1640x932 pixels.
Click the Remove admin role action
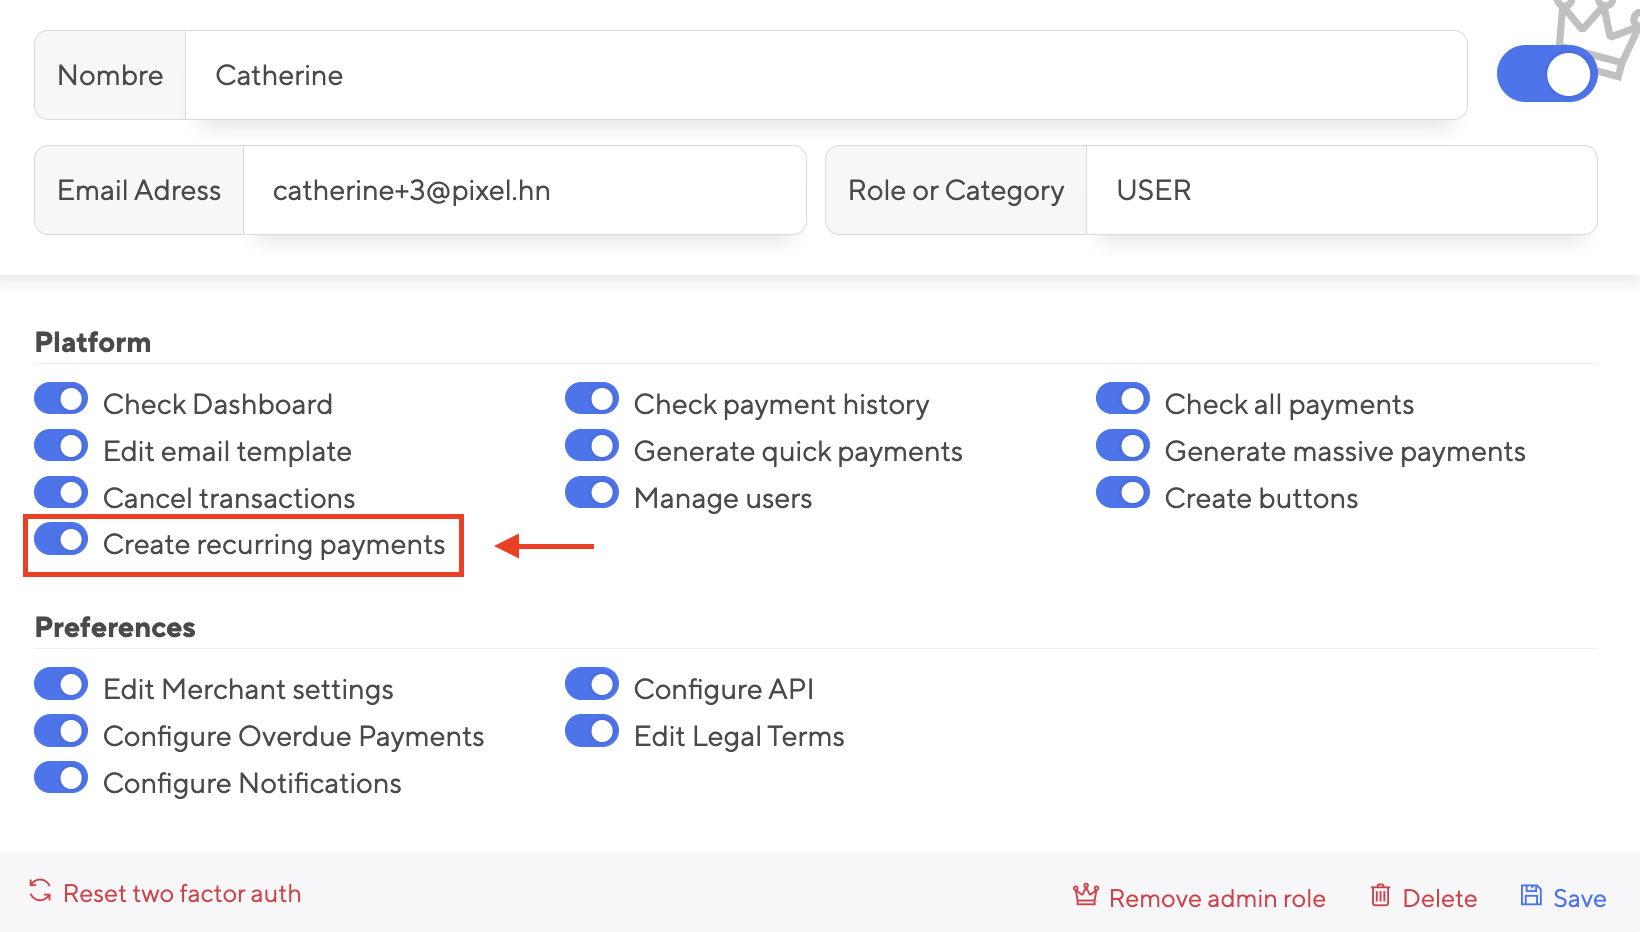click(1217, 897)
